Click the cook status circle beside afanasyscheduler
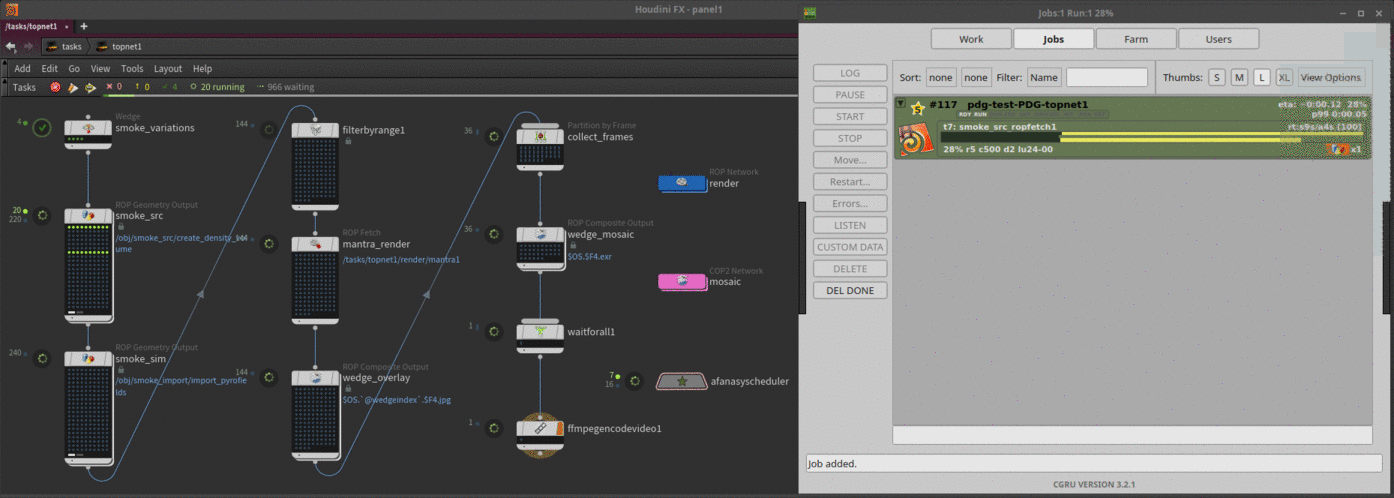1394x498 pixels. pyautogui.click(x=633, y=381)
